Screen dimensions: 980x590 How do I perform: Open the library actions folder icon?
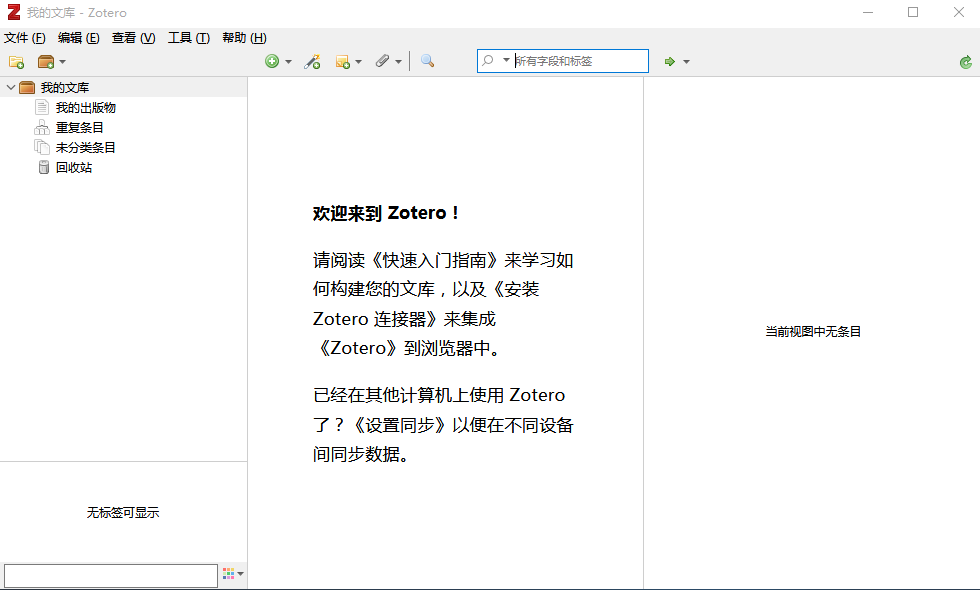point(48,61)
